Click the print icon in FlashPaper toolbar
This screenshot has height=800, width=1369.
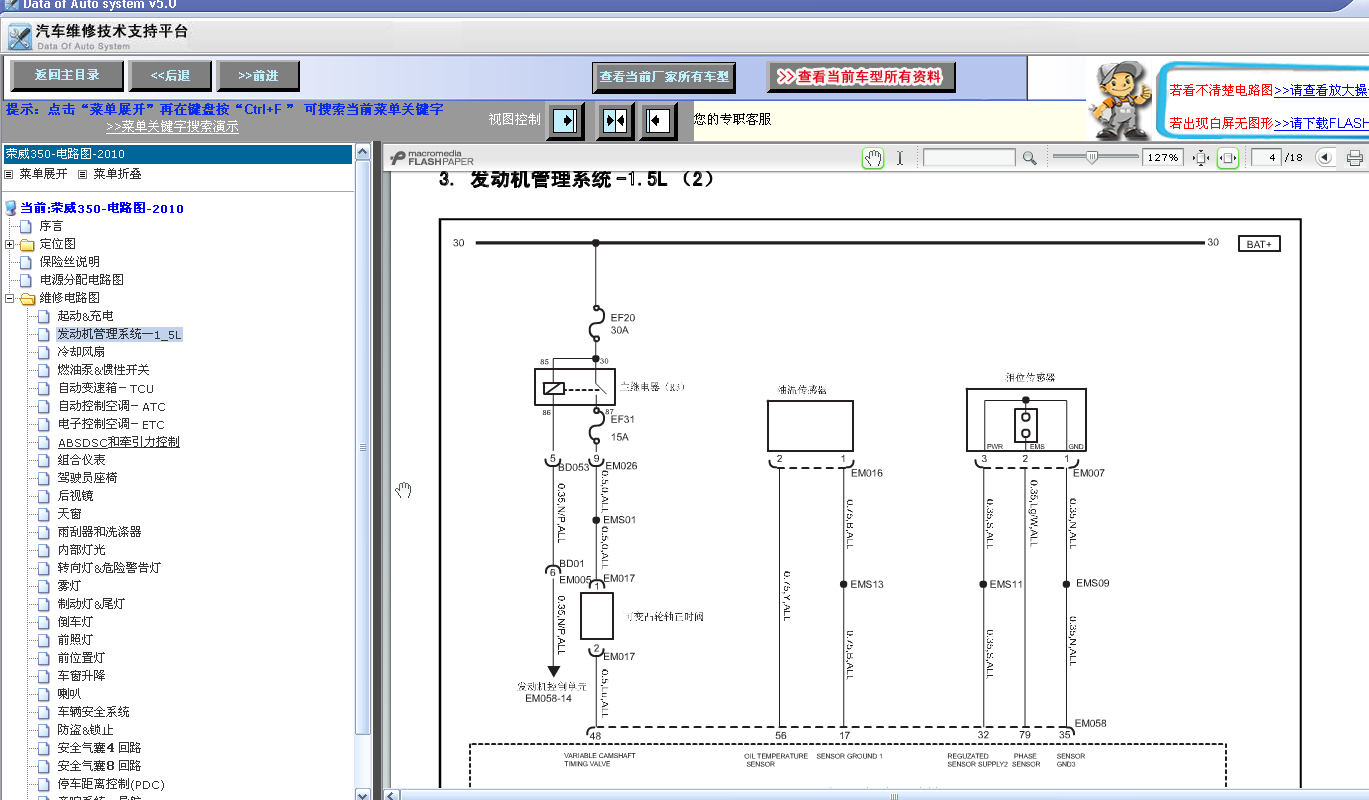[1355, 158]
